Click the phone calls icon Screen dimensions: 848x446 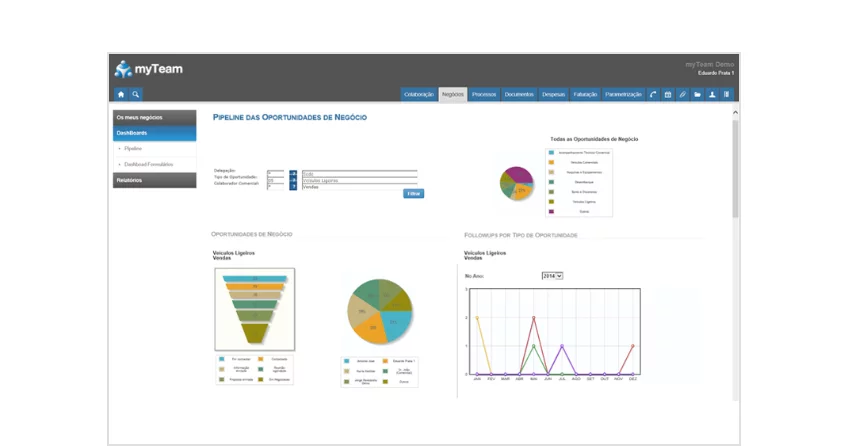[x=653, y=94]
